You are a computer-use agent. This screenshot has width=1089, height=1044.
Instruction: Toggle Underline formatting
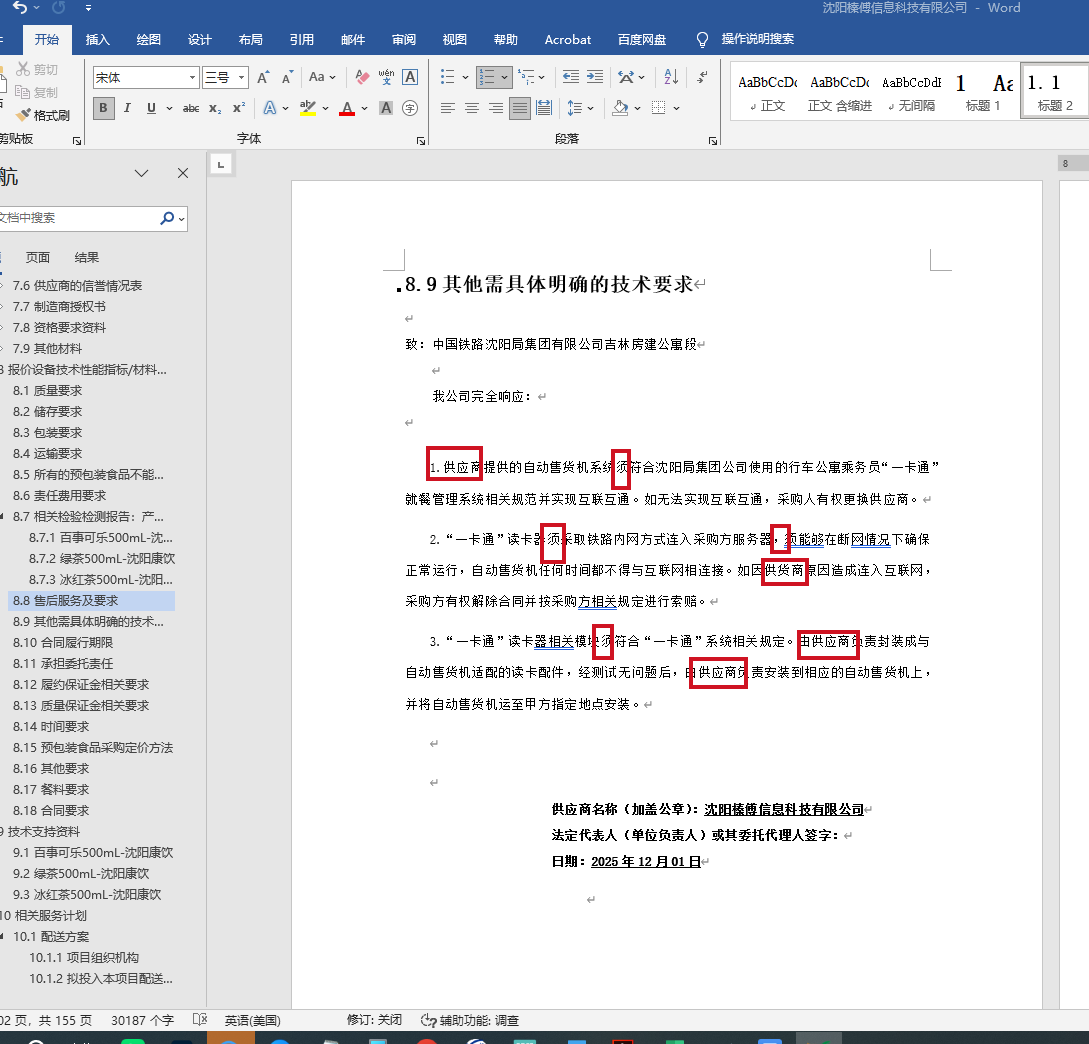[151, 108]
